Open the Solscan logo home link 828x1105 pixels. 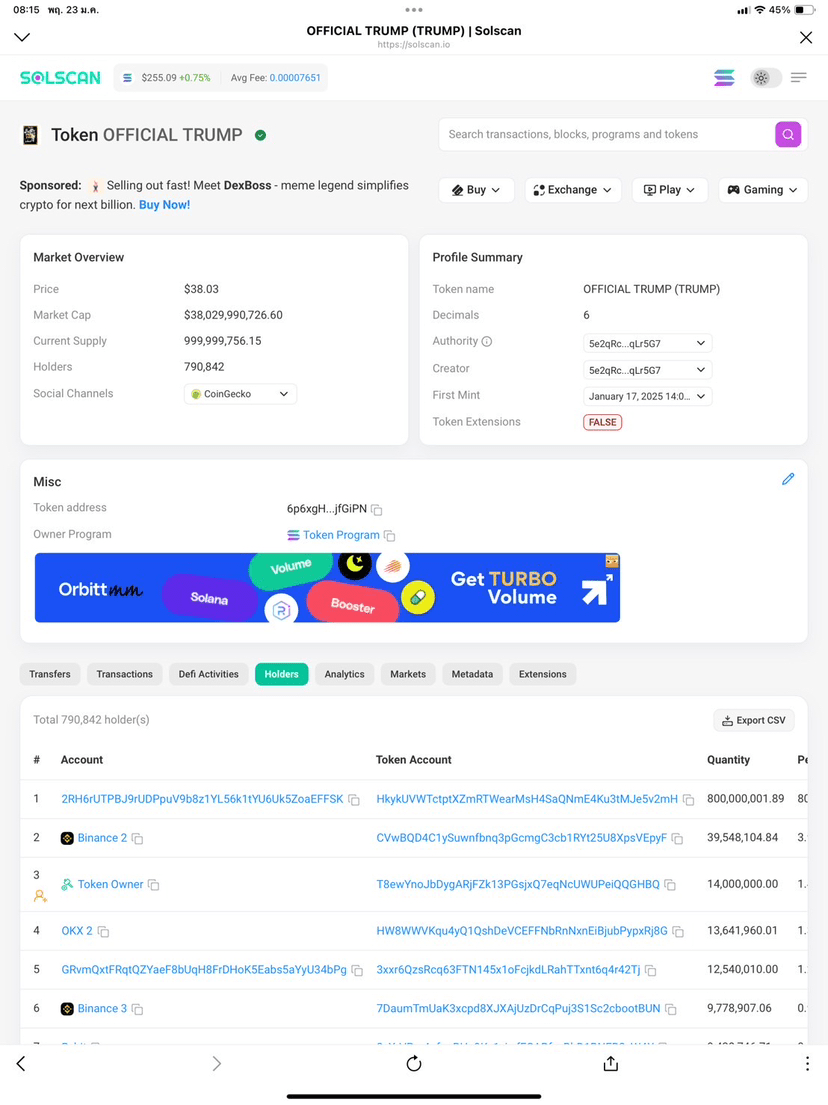point(60,78)
